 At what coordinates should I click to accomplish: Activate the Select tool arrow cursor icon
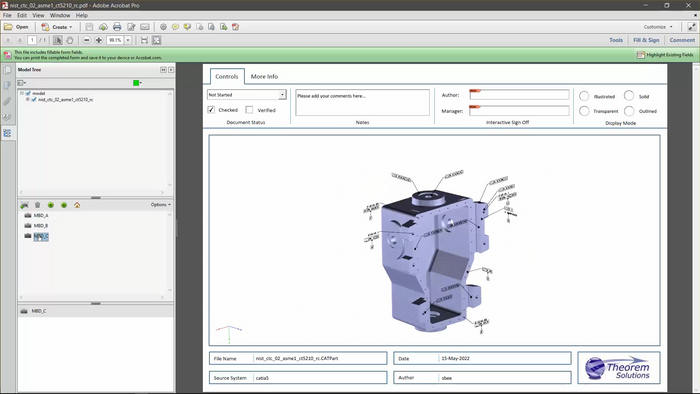click(x=58, y=40)
